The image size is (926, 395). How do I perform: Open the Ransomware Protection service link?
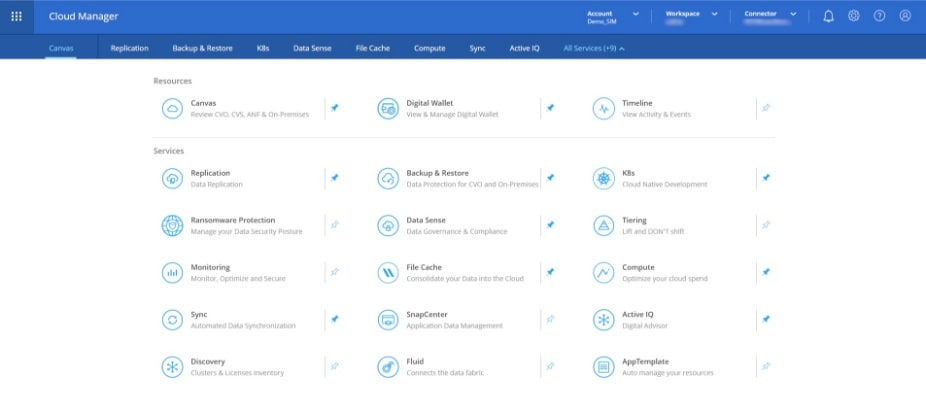coord(233,220)
